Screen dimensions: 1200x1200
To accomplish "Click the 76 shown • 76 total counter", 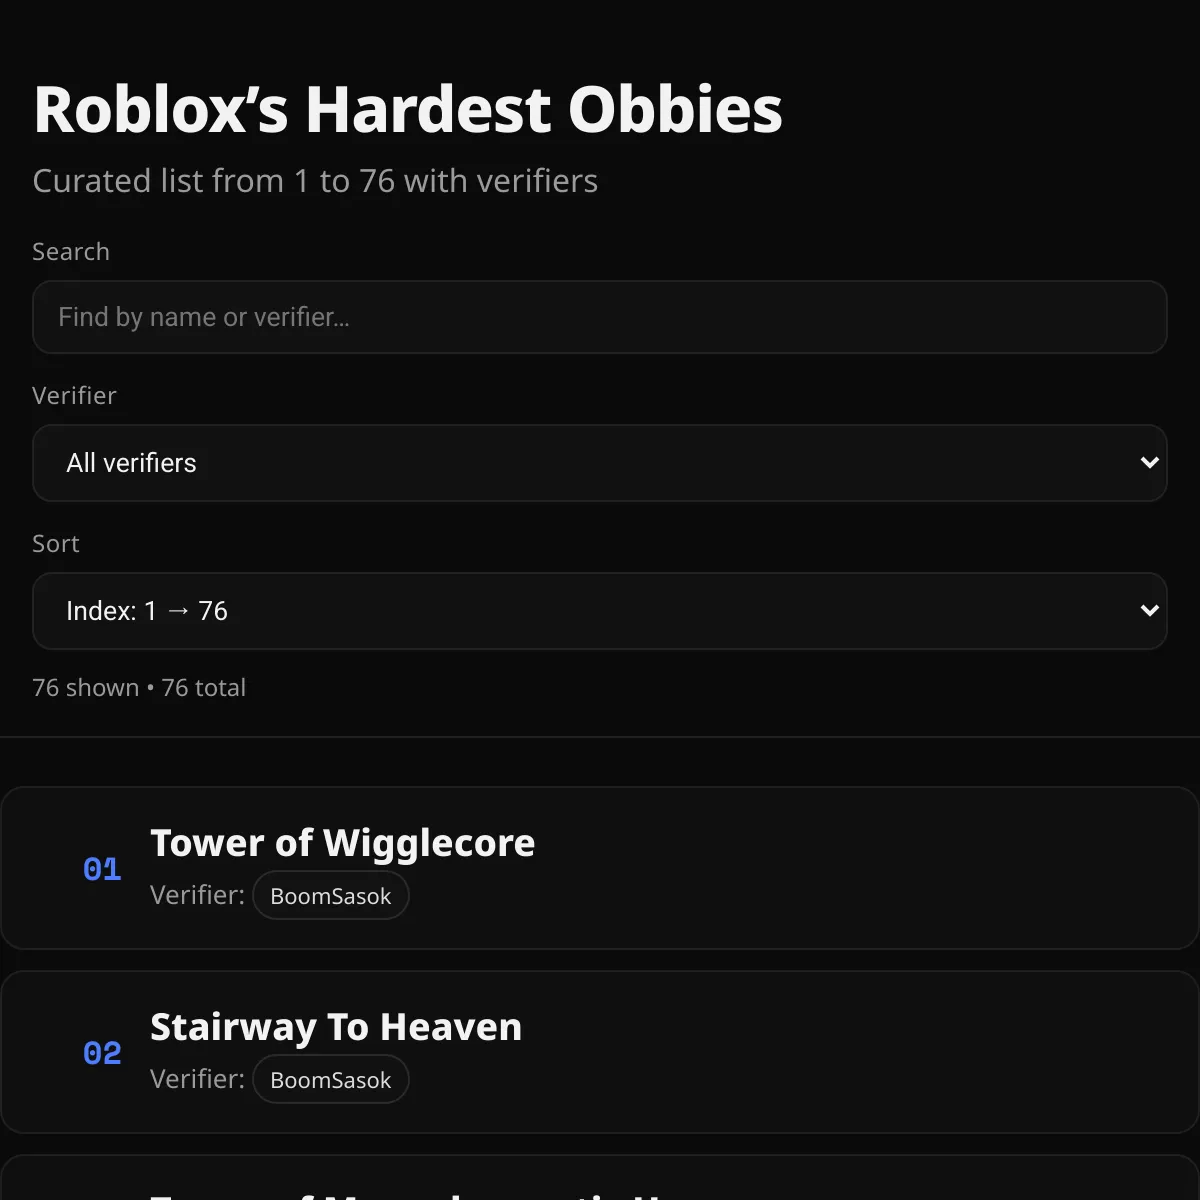I will [139, 688].
